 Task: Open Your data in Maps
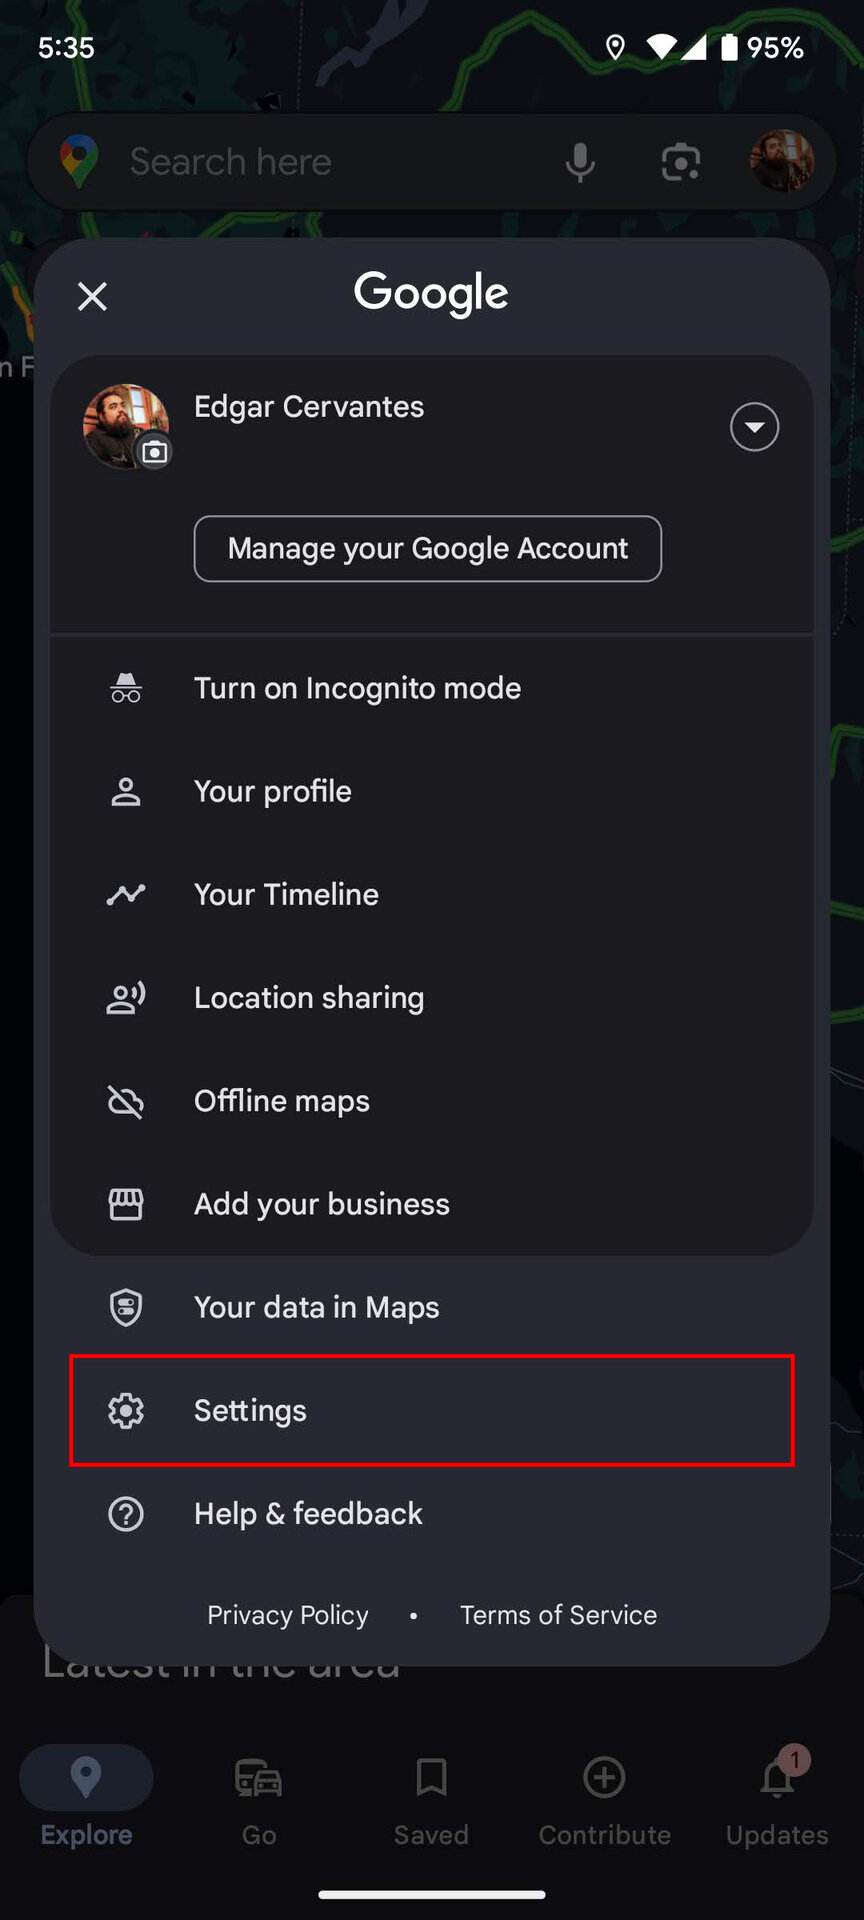pos(316,1307)
